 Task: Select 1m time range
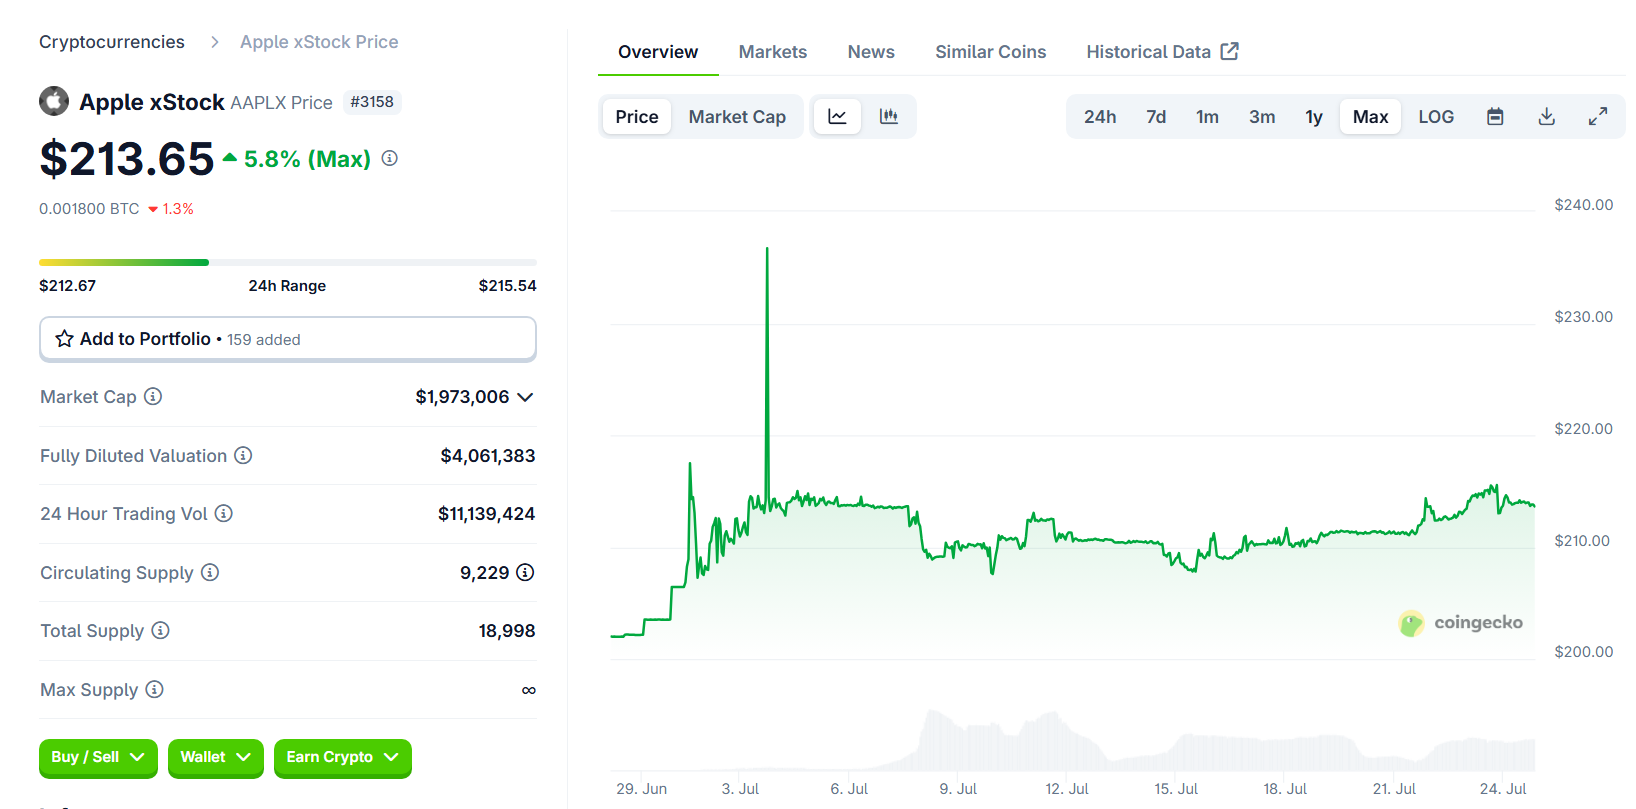(1207, 117)
